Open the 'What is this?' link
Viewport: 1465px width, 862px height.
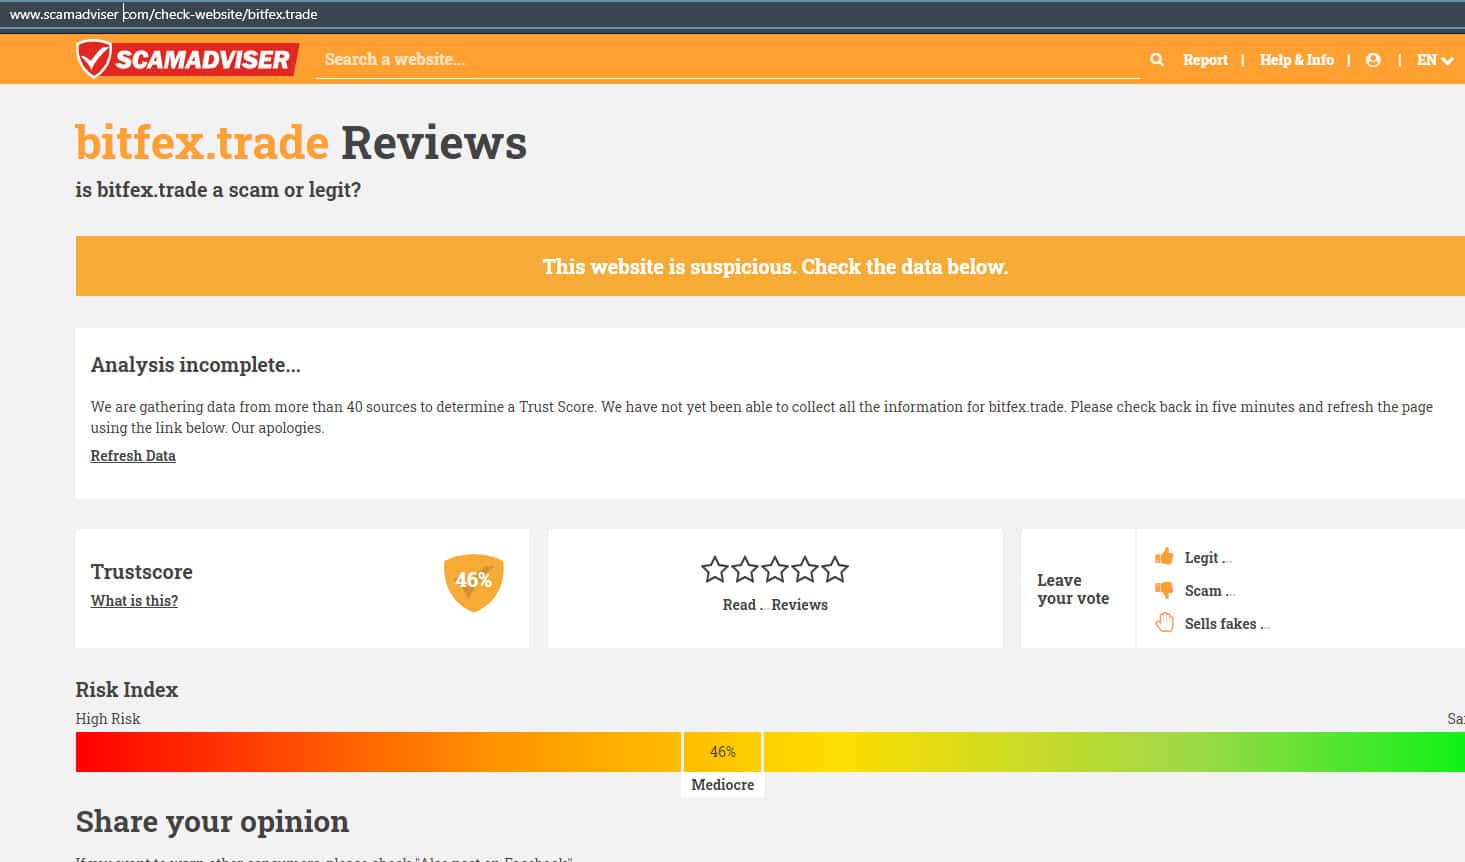point(134,601)
